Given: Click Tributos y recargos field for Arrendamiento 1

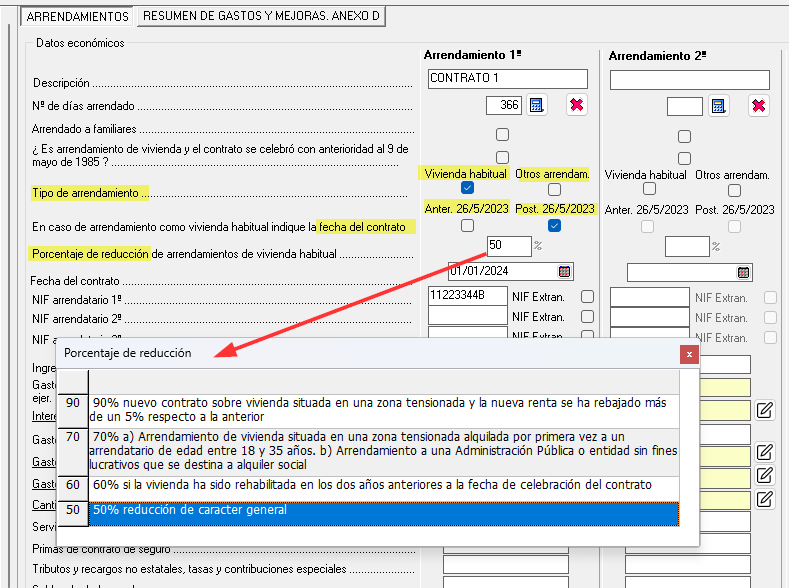Looking at the screenshot, I should coord(506,565).
